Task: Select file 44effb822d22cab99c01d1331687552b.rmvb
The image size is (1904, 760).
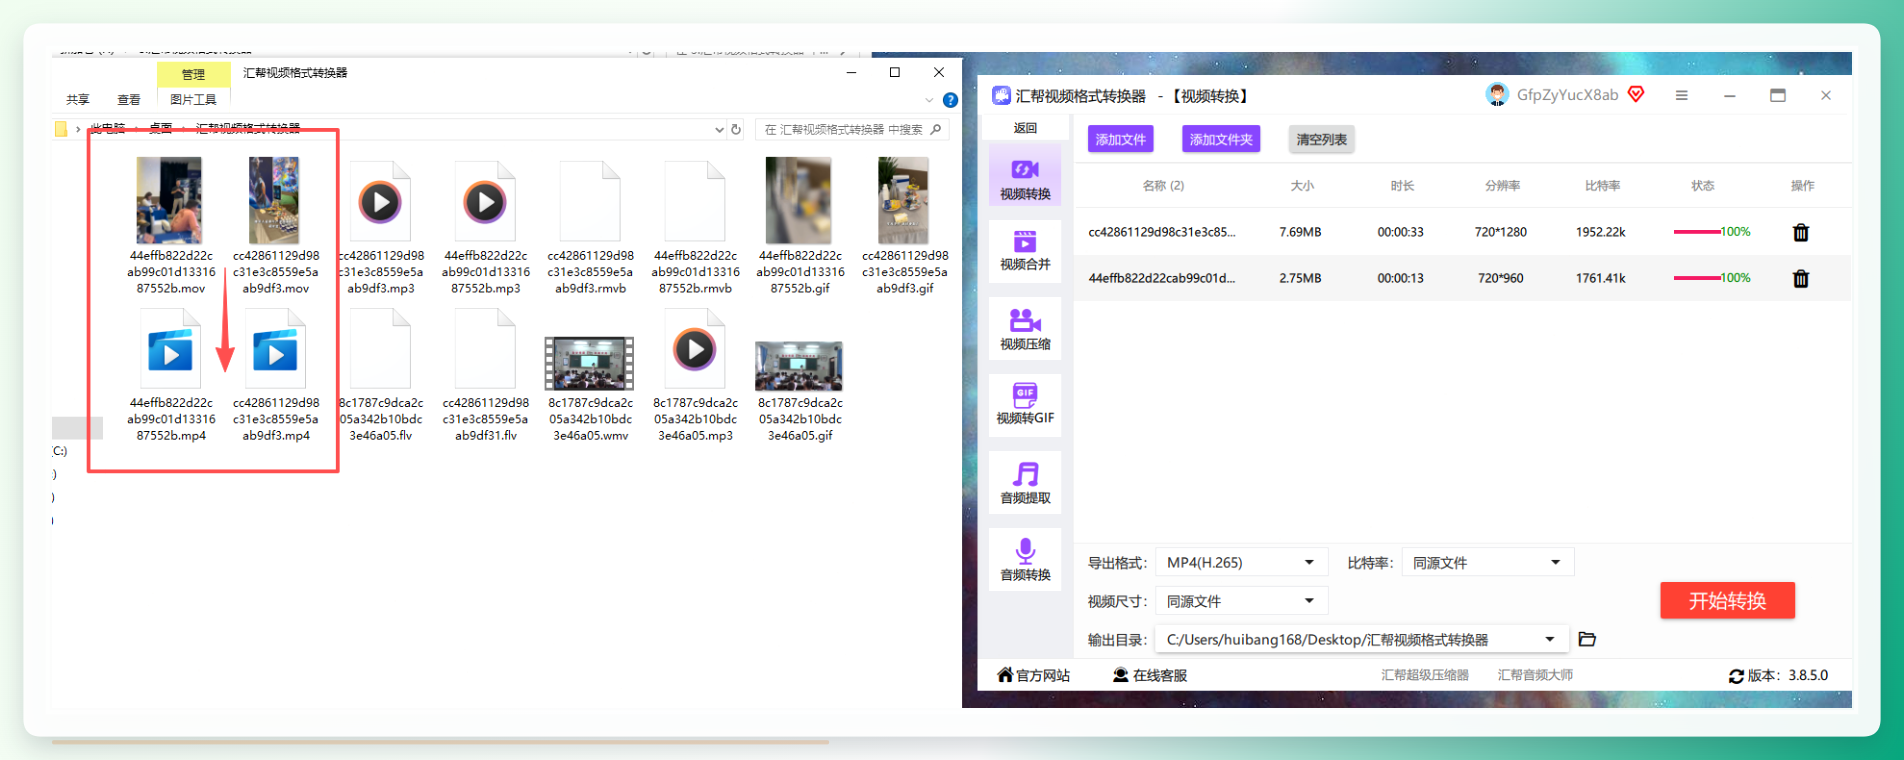Action: coord(696,227)
